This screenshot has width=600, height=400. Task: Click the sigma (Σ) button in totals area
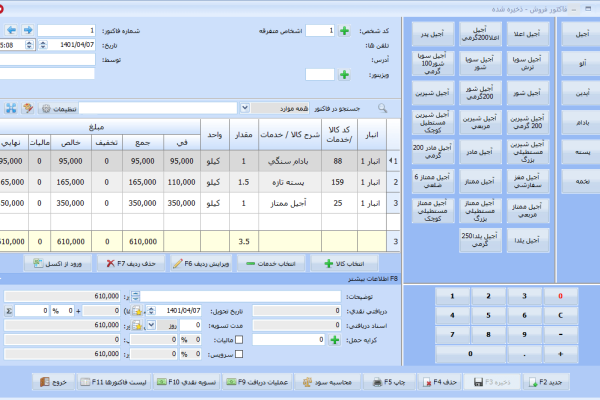click(8, 311)
